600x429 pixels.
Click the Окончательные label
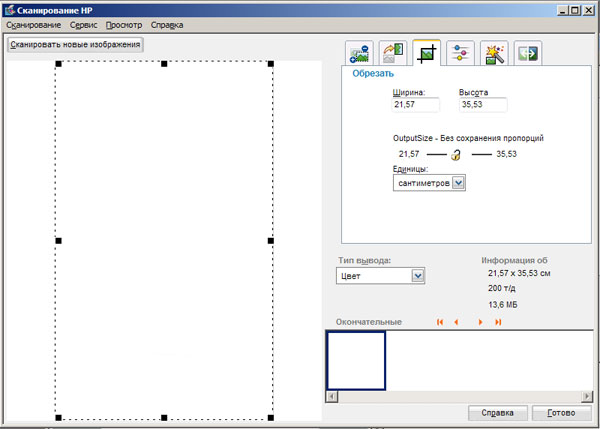(369, 322)
